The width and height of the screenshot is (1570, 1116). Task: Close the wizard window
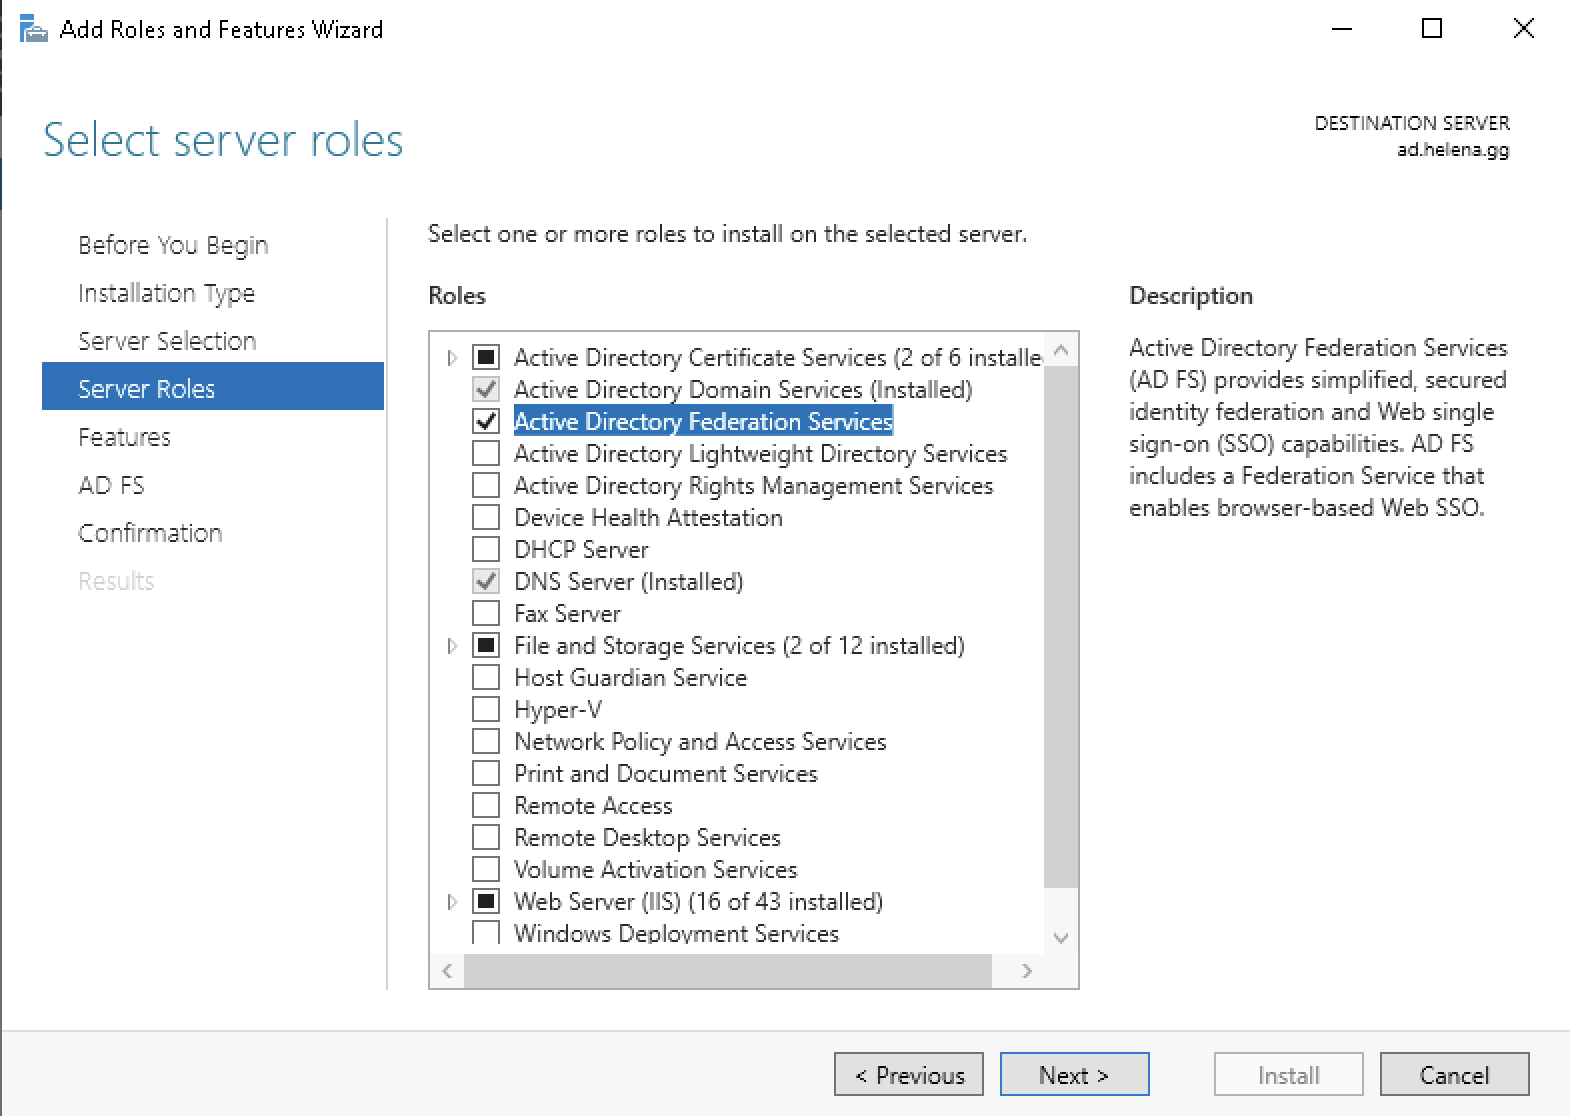1523,29
